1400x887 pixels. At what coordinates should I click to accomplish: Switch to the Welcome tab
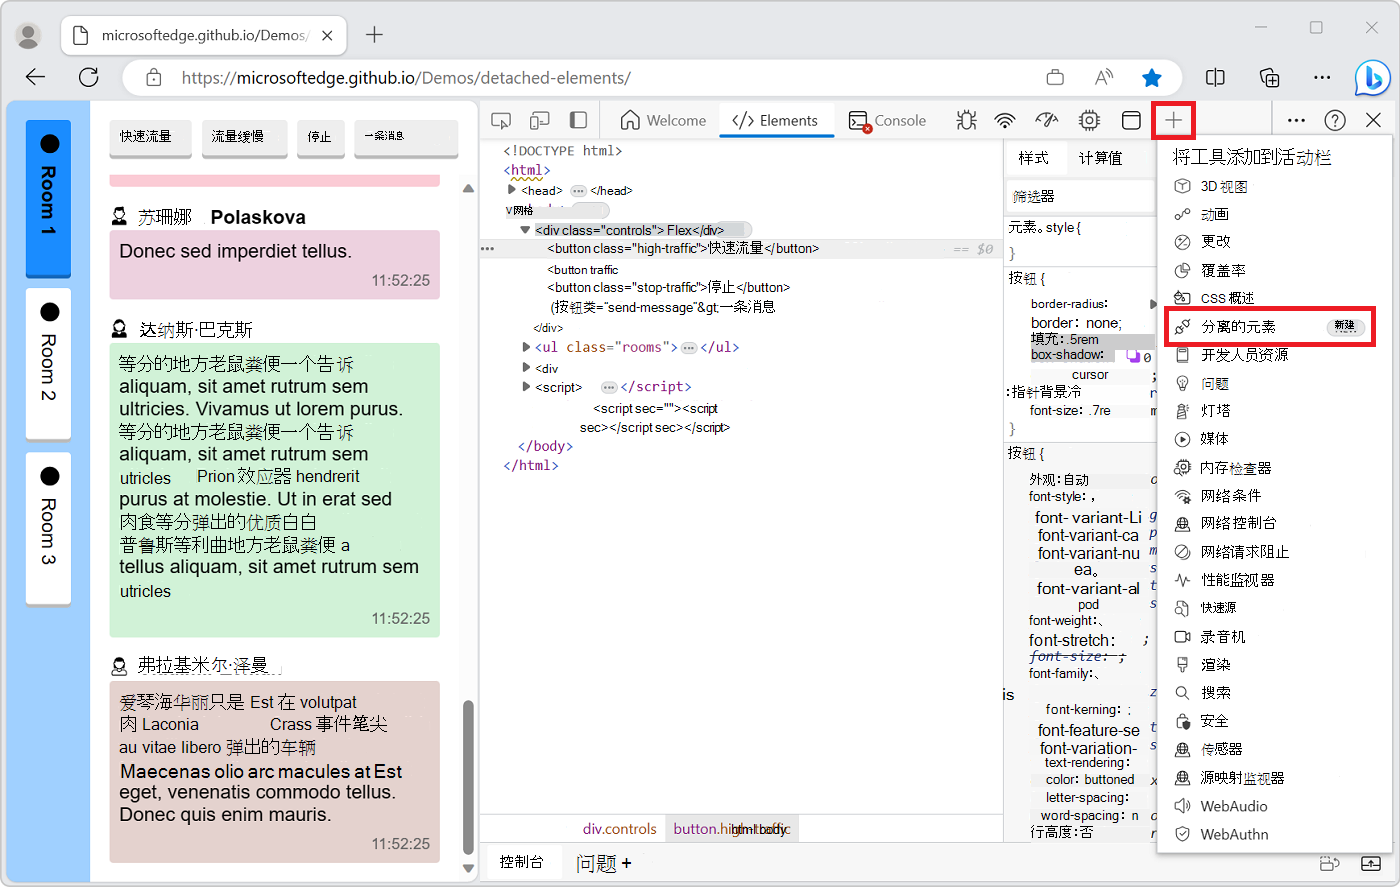click(x=663, y=121)
